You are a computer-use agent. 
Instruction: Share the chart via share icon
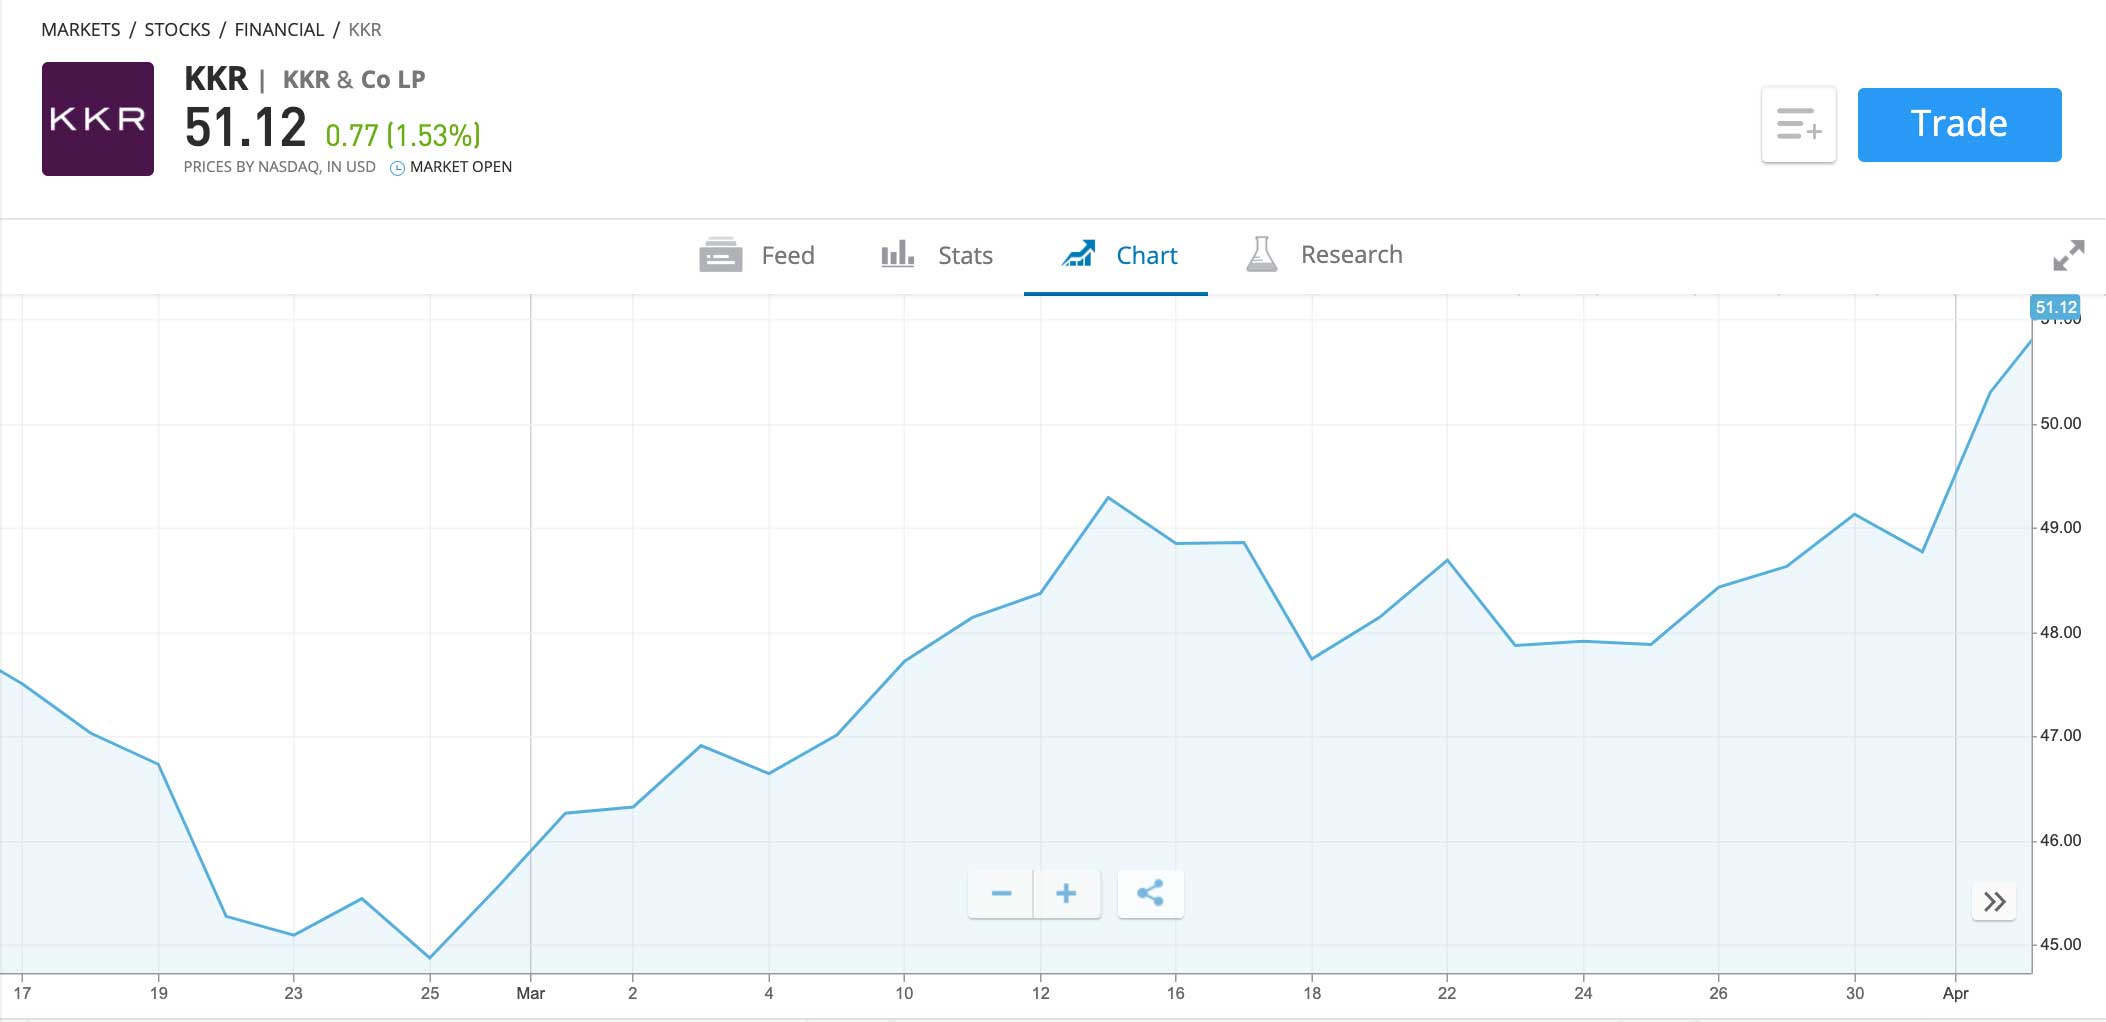point(1150,894)
